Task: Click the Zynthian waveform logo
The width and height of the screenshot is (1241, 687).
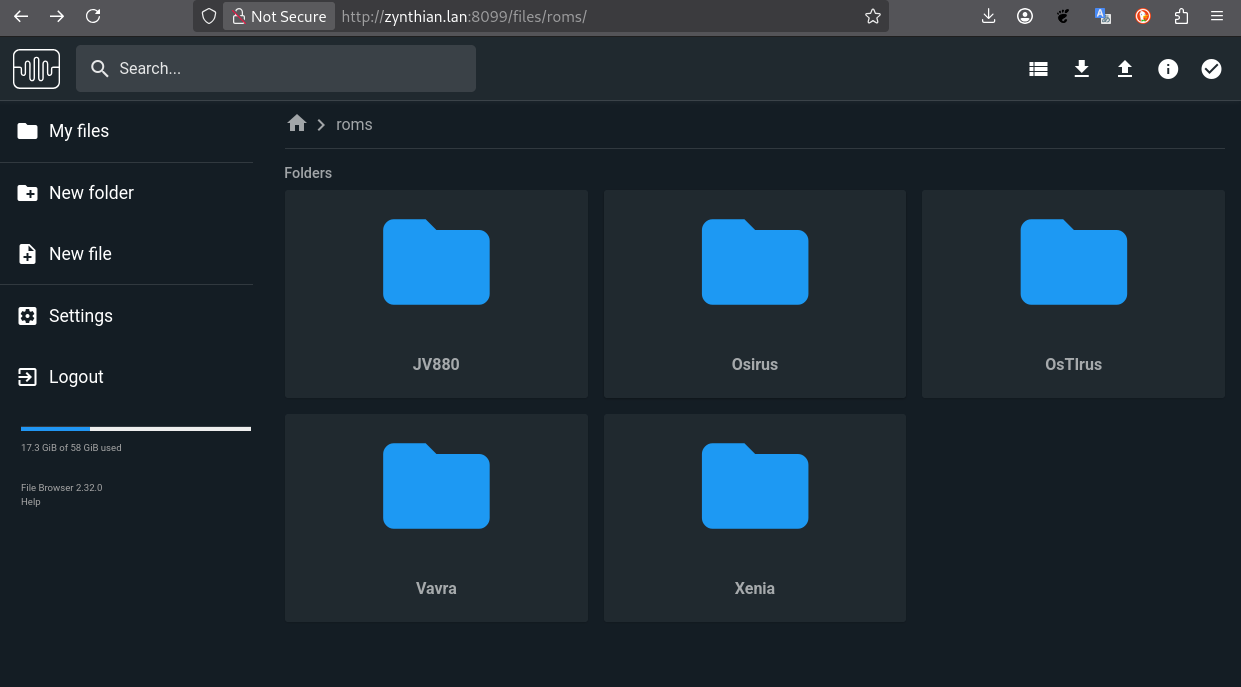Action: (x=37, y=69)
